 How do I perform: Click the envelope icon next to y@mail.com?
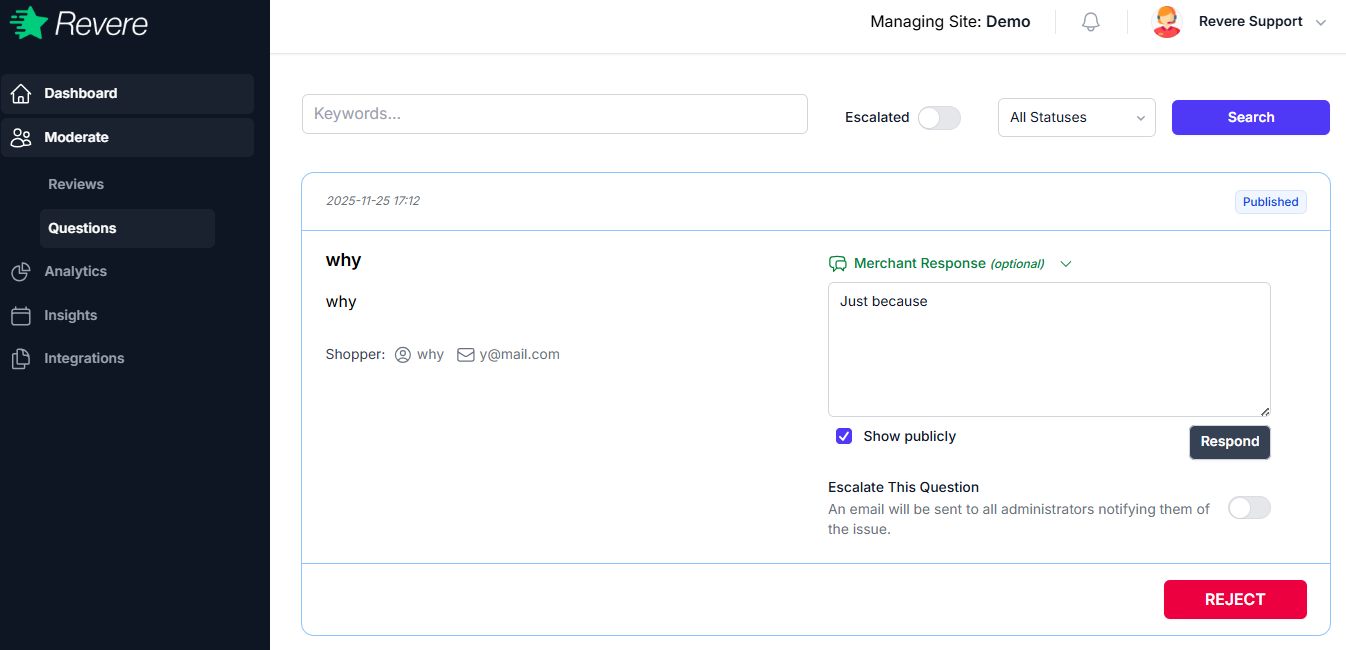click(x=466, y=354)
